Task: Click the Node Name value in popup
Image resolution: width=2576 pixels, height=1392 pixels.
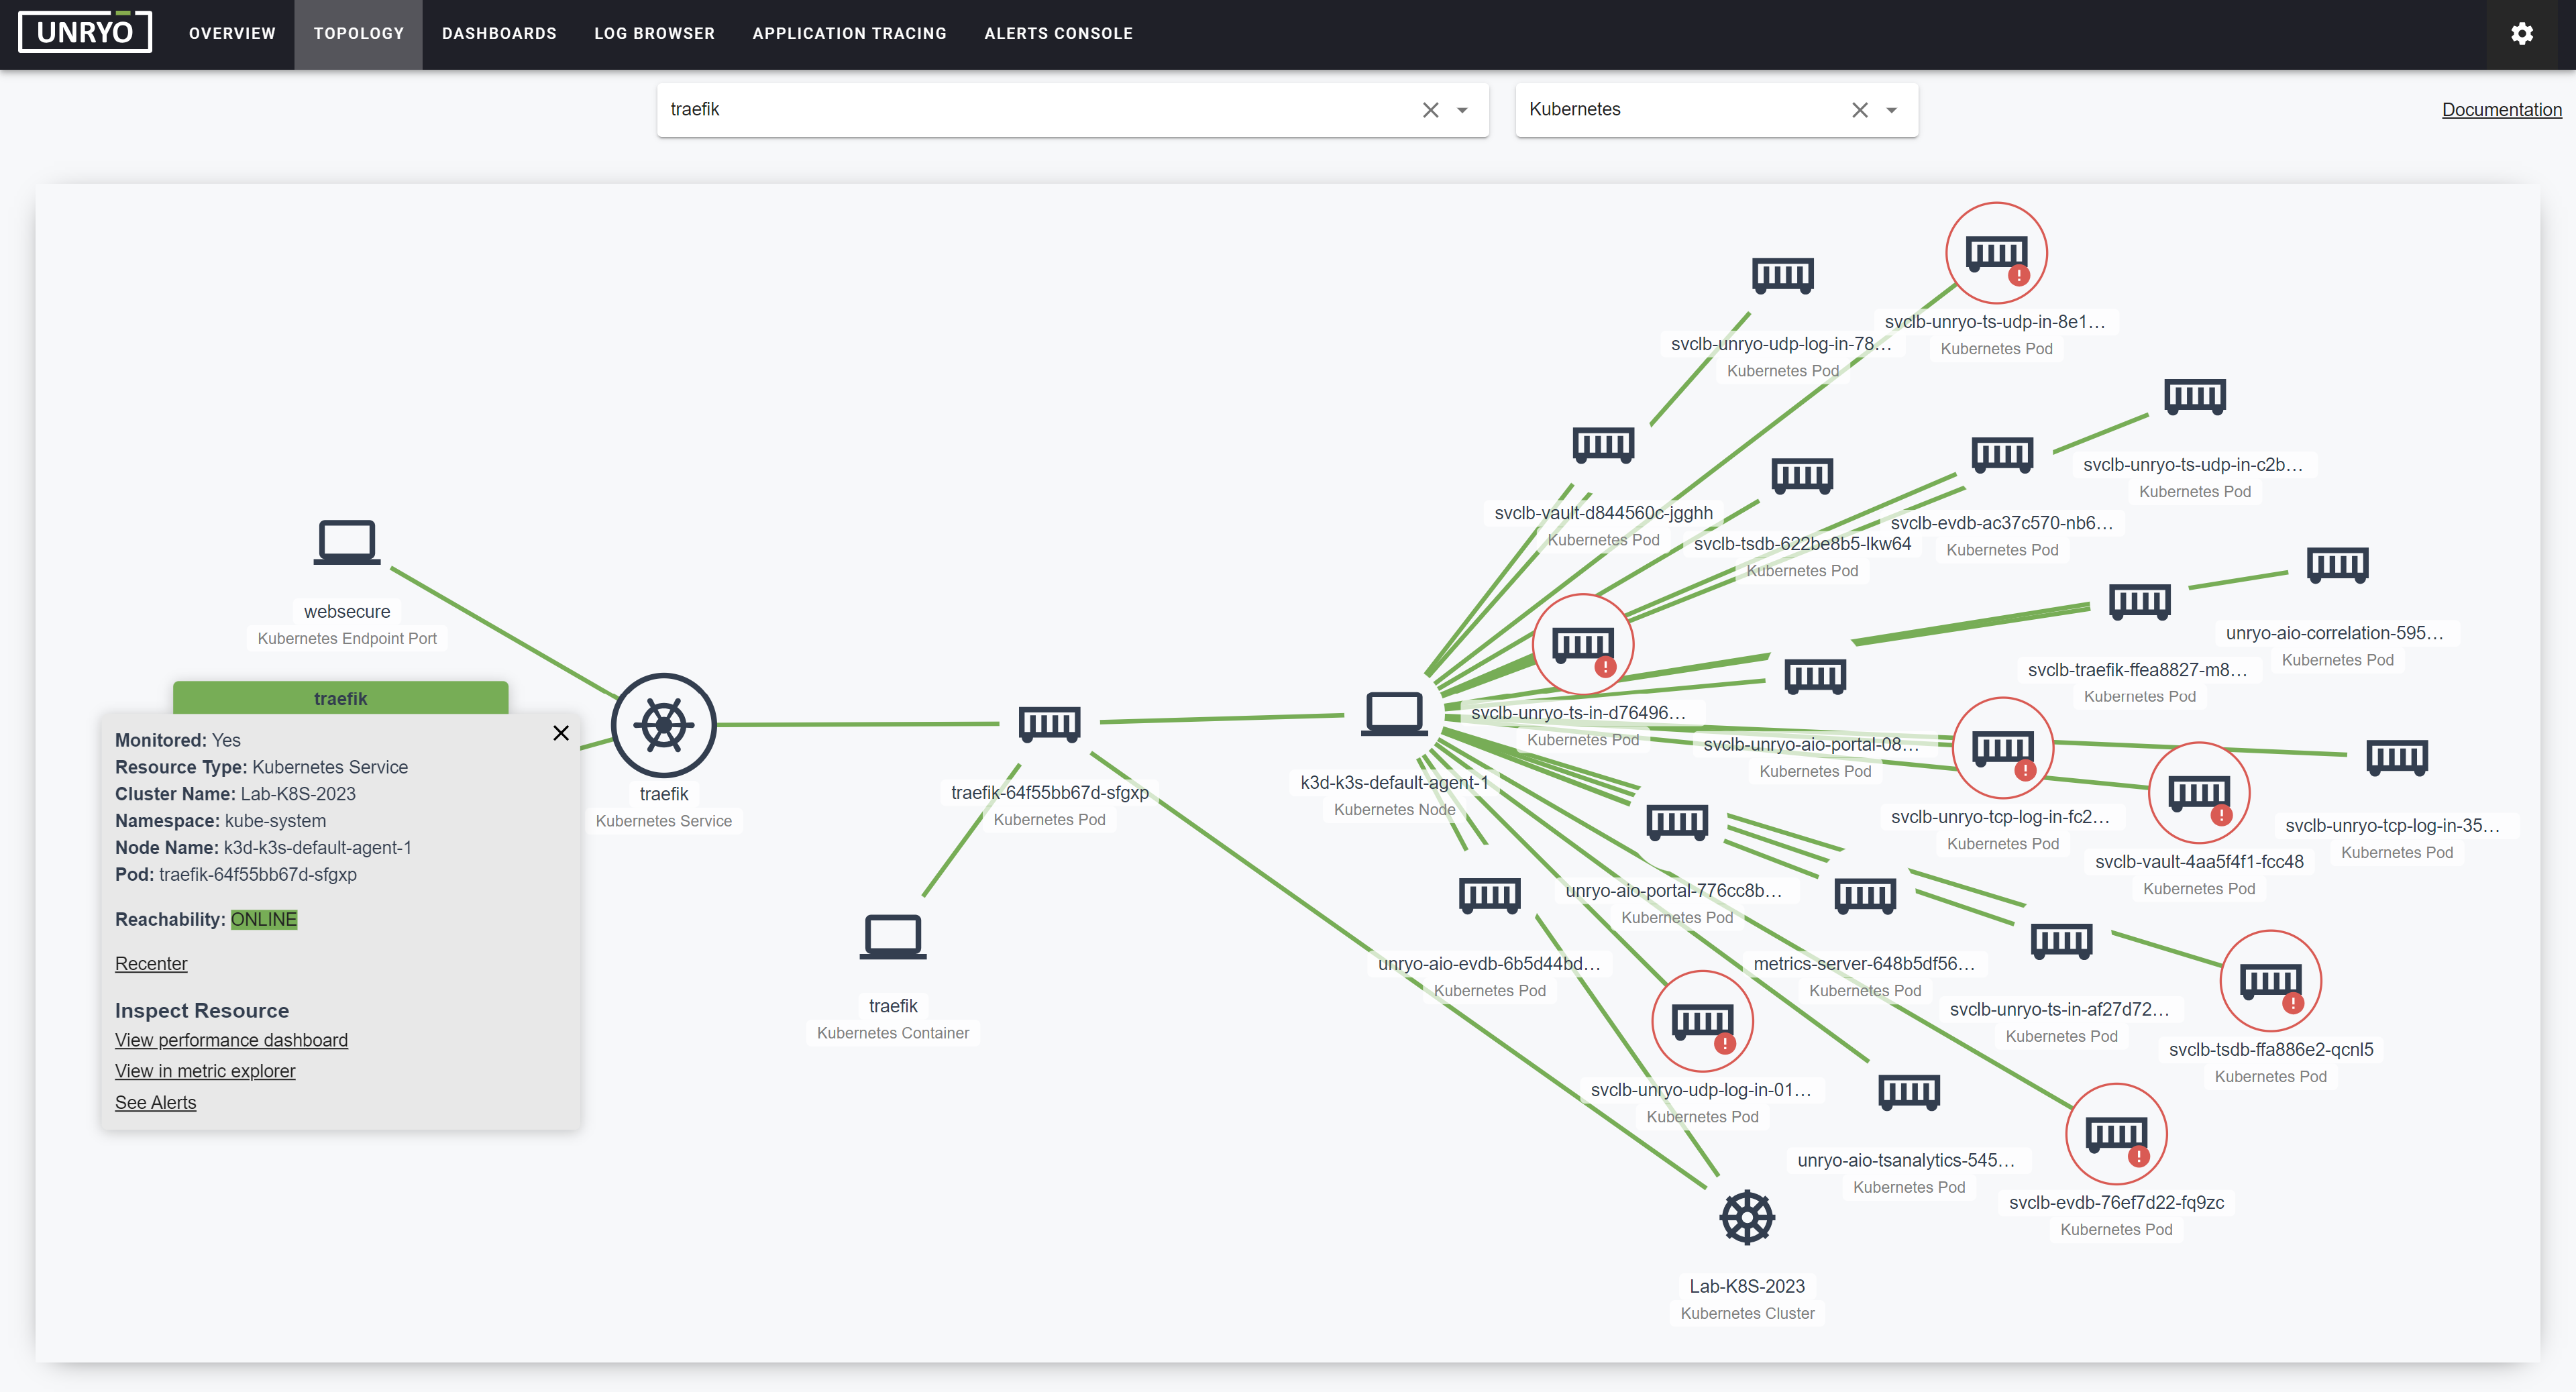Action: pyautogui.click(x=317, y=848)
